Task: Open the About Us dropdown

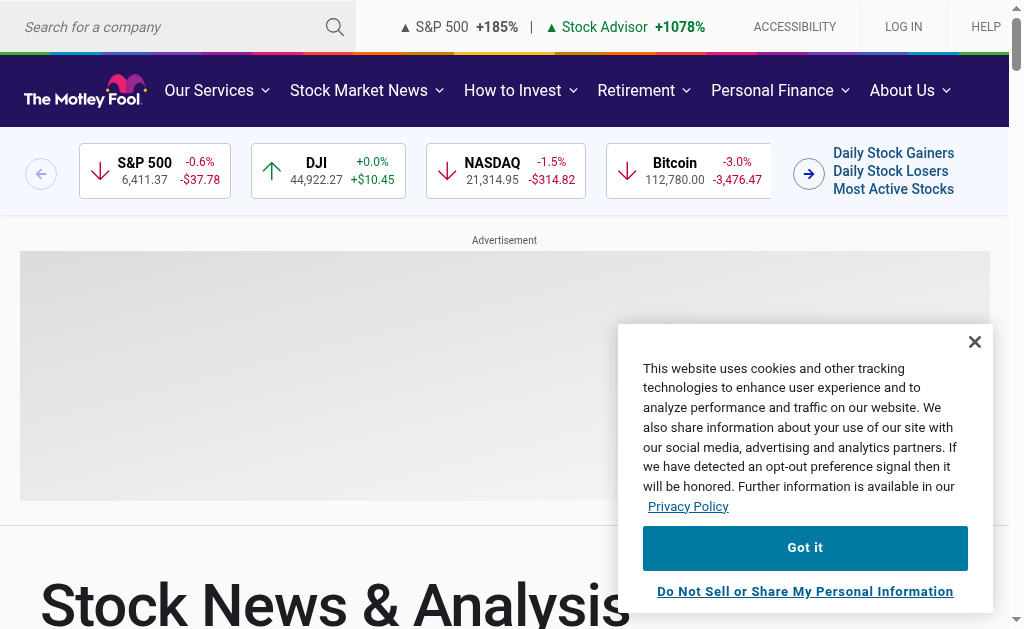Action: [910, 90]
